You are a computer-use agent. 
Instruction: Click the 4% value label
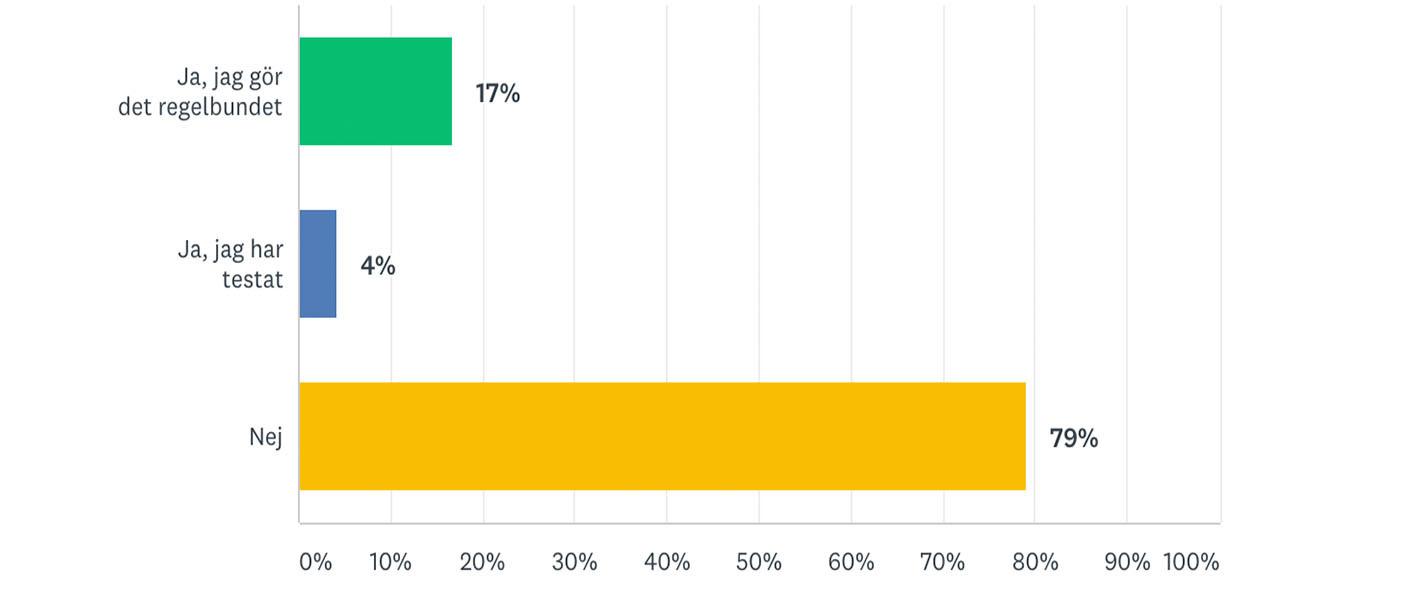[378, 266]
